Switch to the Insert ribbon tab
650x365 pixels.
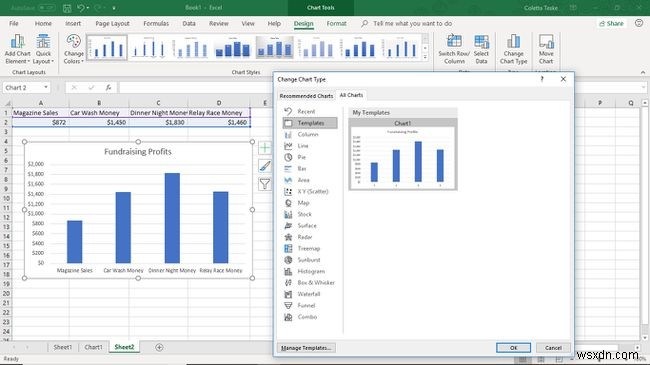pyautogui.click(x=73, y=24)
